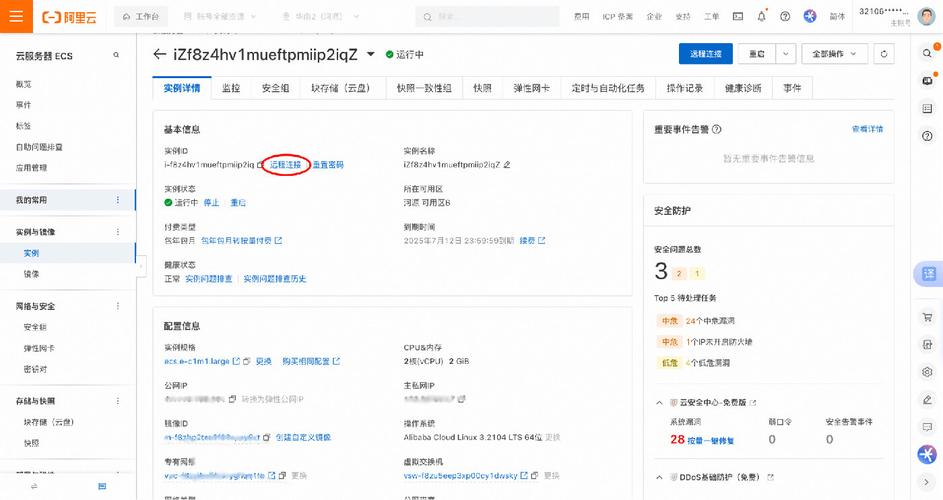Copy the private IP address

tap(461, 399)
